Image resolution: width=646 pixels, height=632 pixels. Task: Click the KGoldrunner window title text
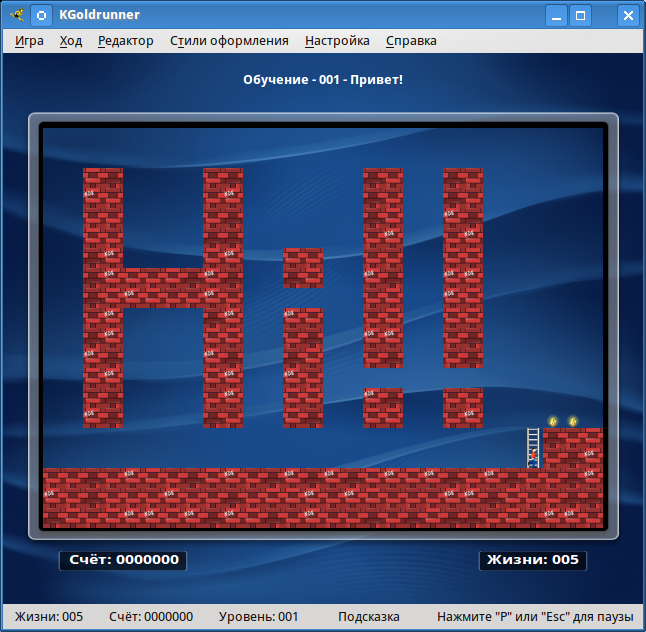pos(99,15)
